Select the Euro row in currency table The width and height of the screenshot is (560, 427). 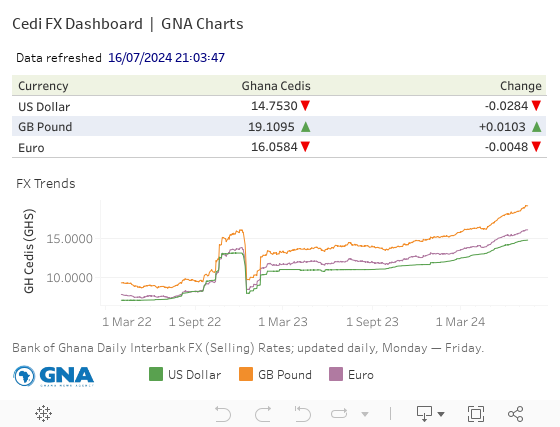[x=279, y=147]
